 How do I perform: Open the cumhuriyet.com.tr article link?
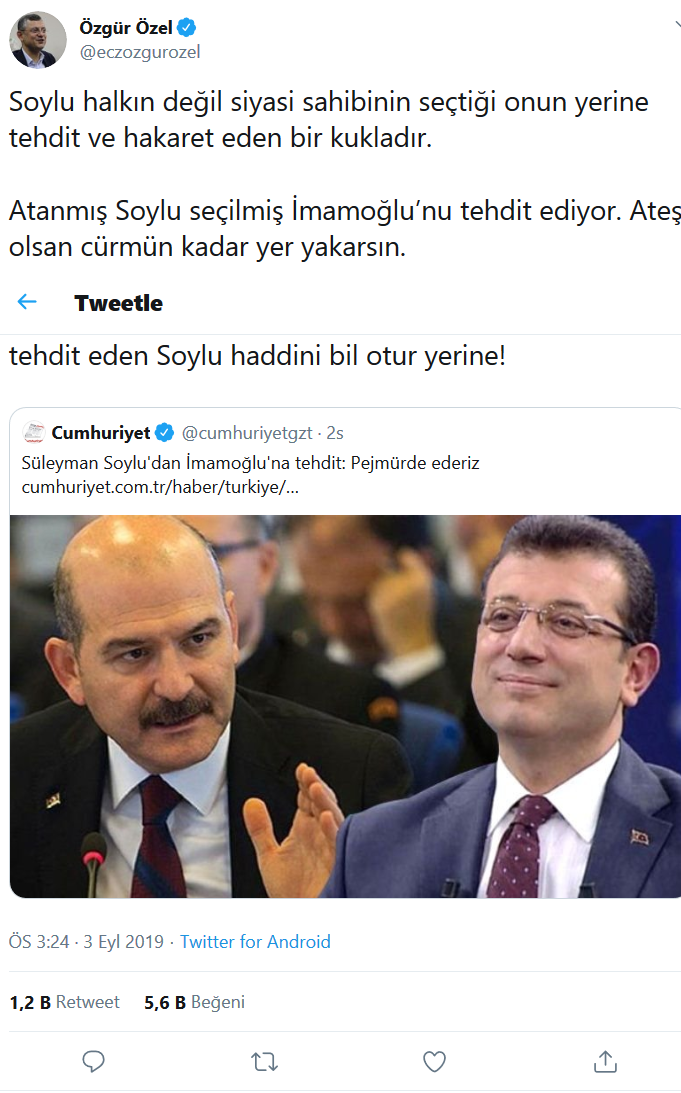coord(160,487)
